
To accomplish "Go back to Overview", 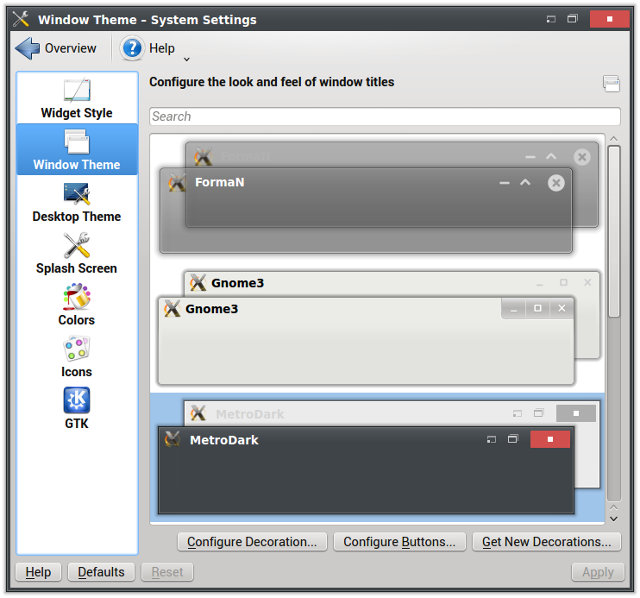I will pos(56,48).
